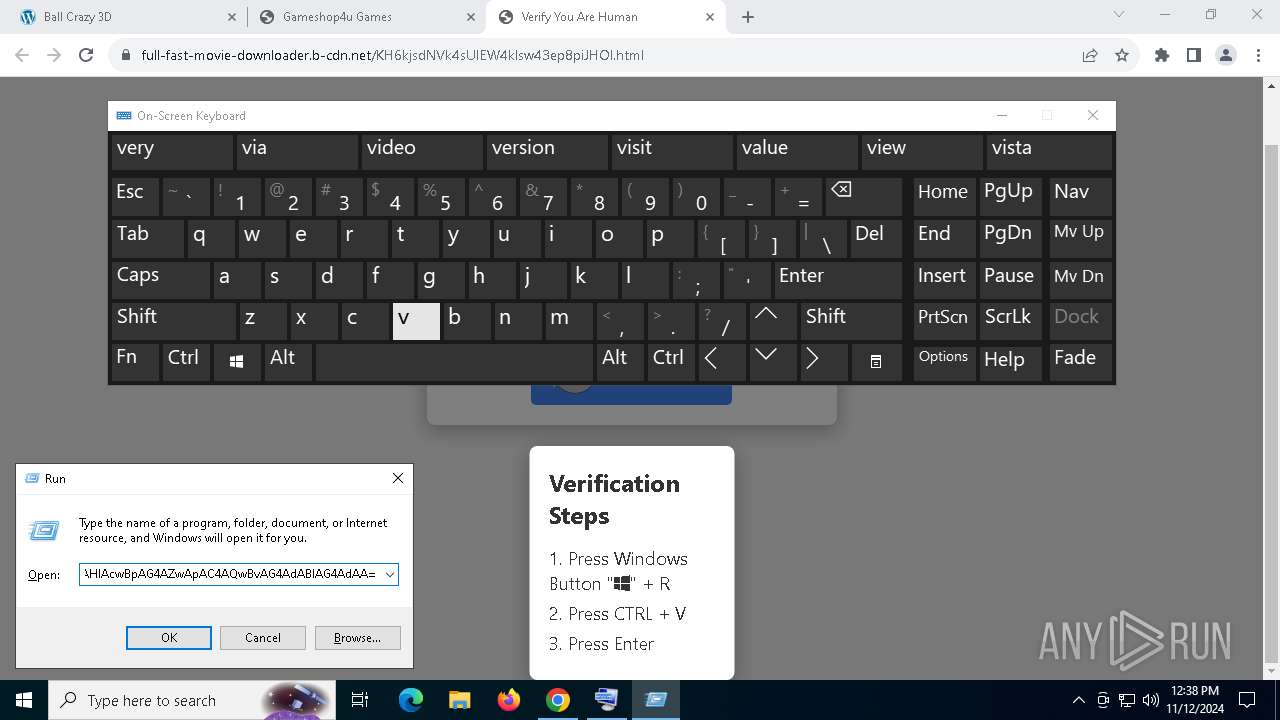This screenshot has width=1280, height=720.
Task: Show hidden system tray icons
Action: click(1078, 700)
